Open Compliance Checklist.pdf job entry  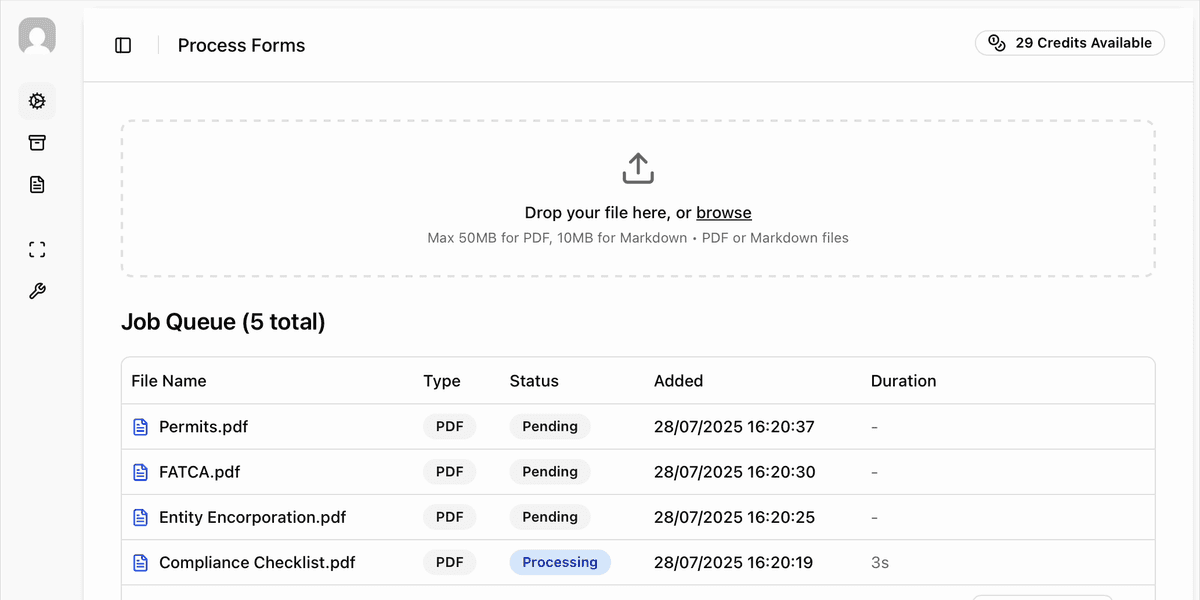257,563
